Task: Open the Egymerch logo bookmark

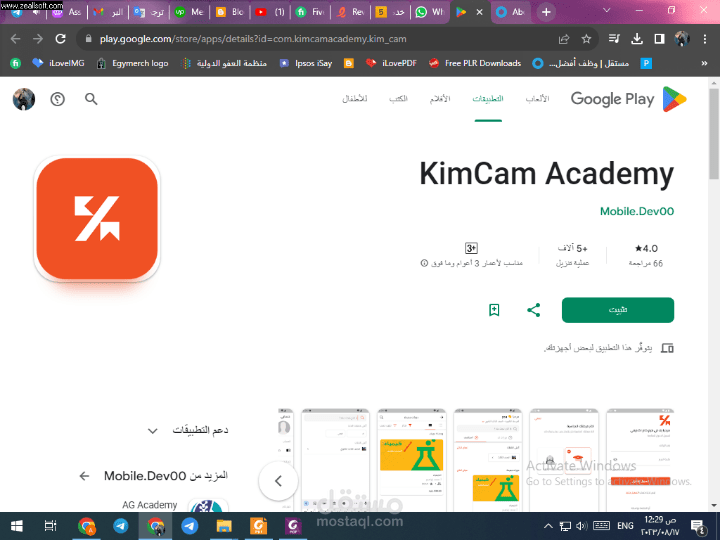Action: pos(132,63)
